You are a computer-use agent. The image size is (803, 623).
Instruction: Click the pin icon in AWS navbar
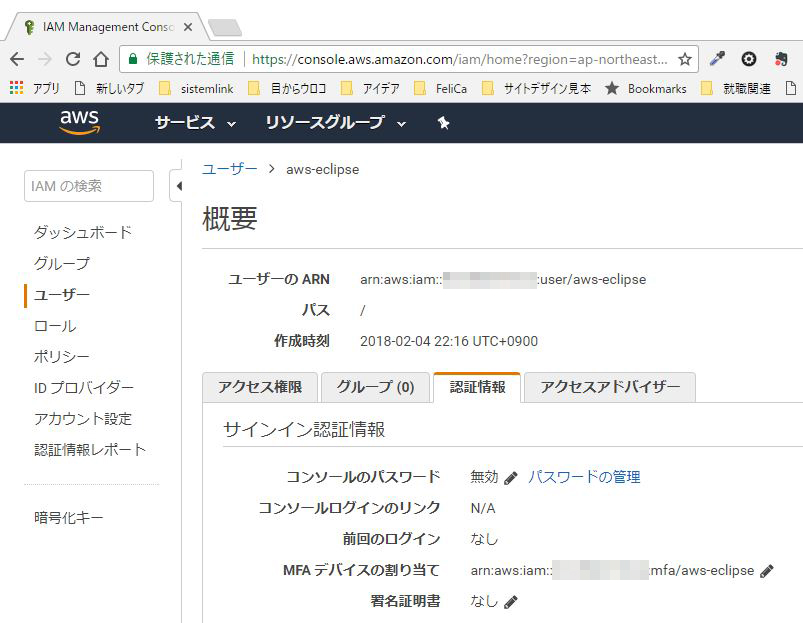point(443,123)
